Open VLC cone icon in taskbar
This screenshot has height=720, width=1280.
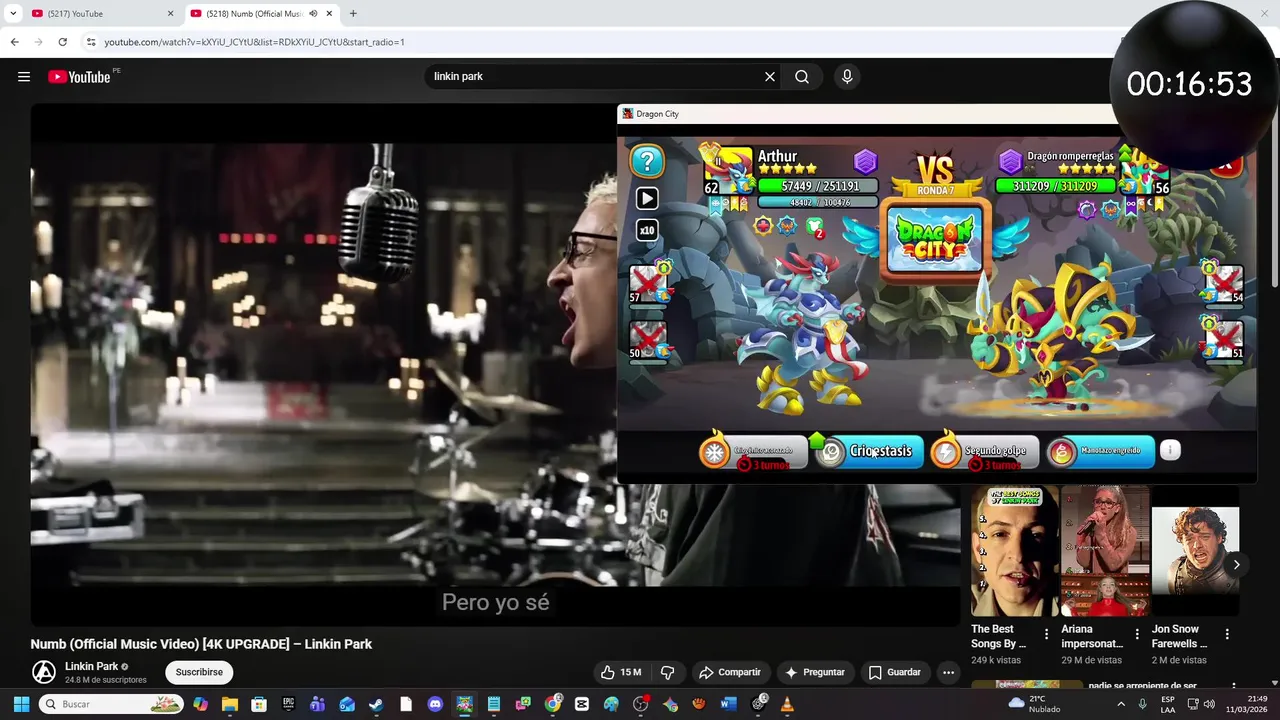pos(787,704)
